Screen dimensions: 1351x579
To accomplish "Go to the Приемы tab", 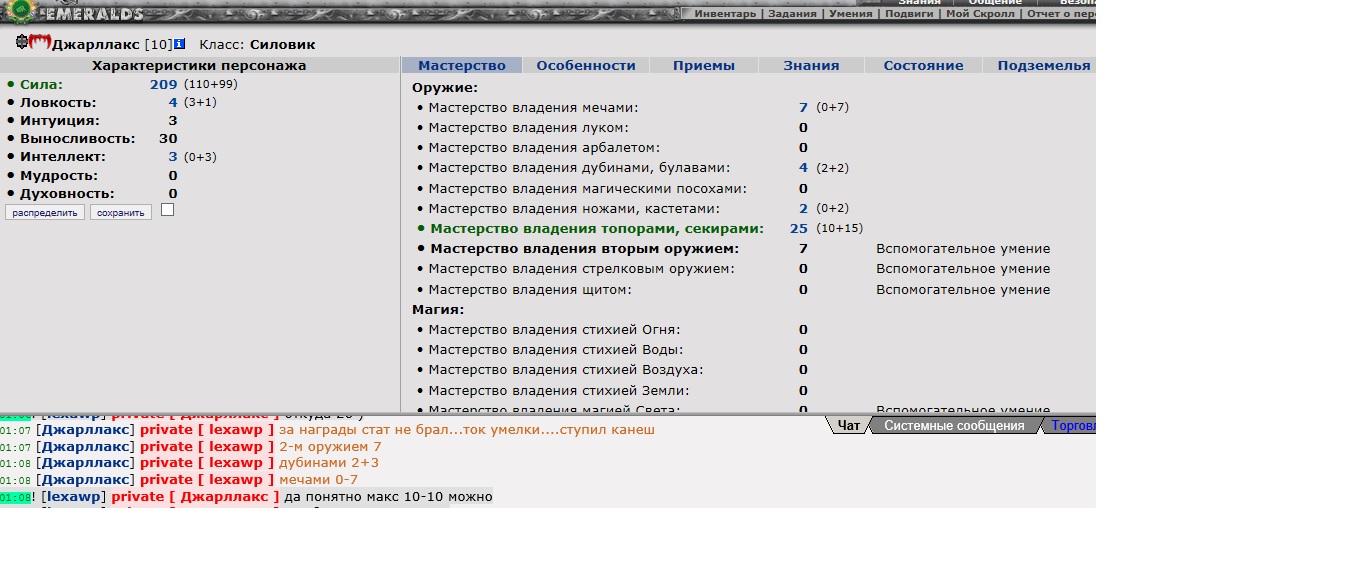I will point(704,65).
